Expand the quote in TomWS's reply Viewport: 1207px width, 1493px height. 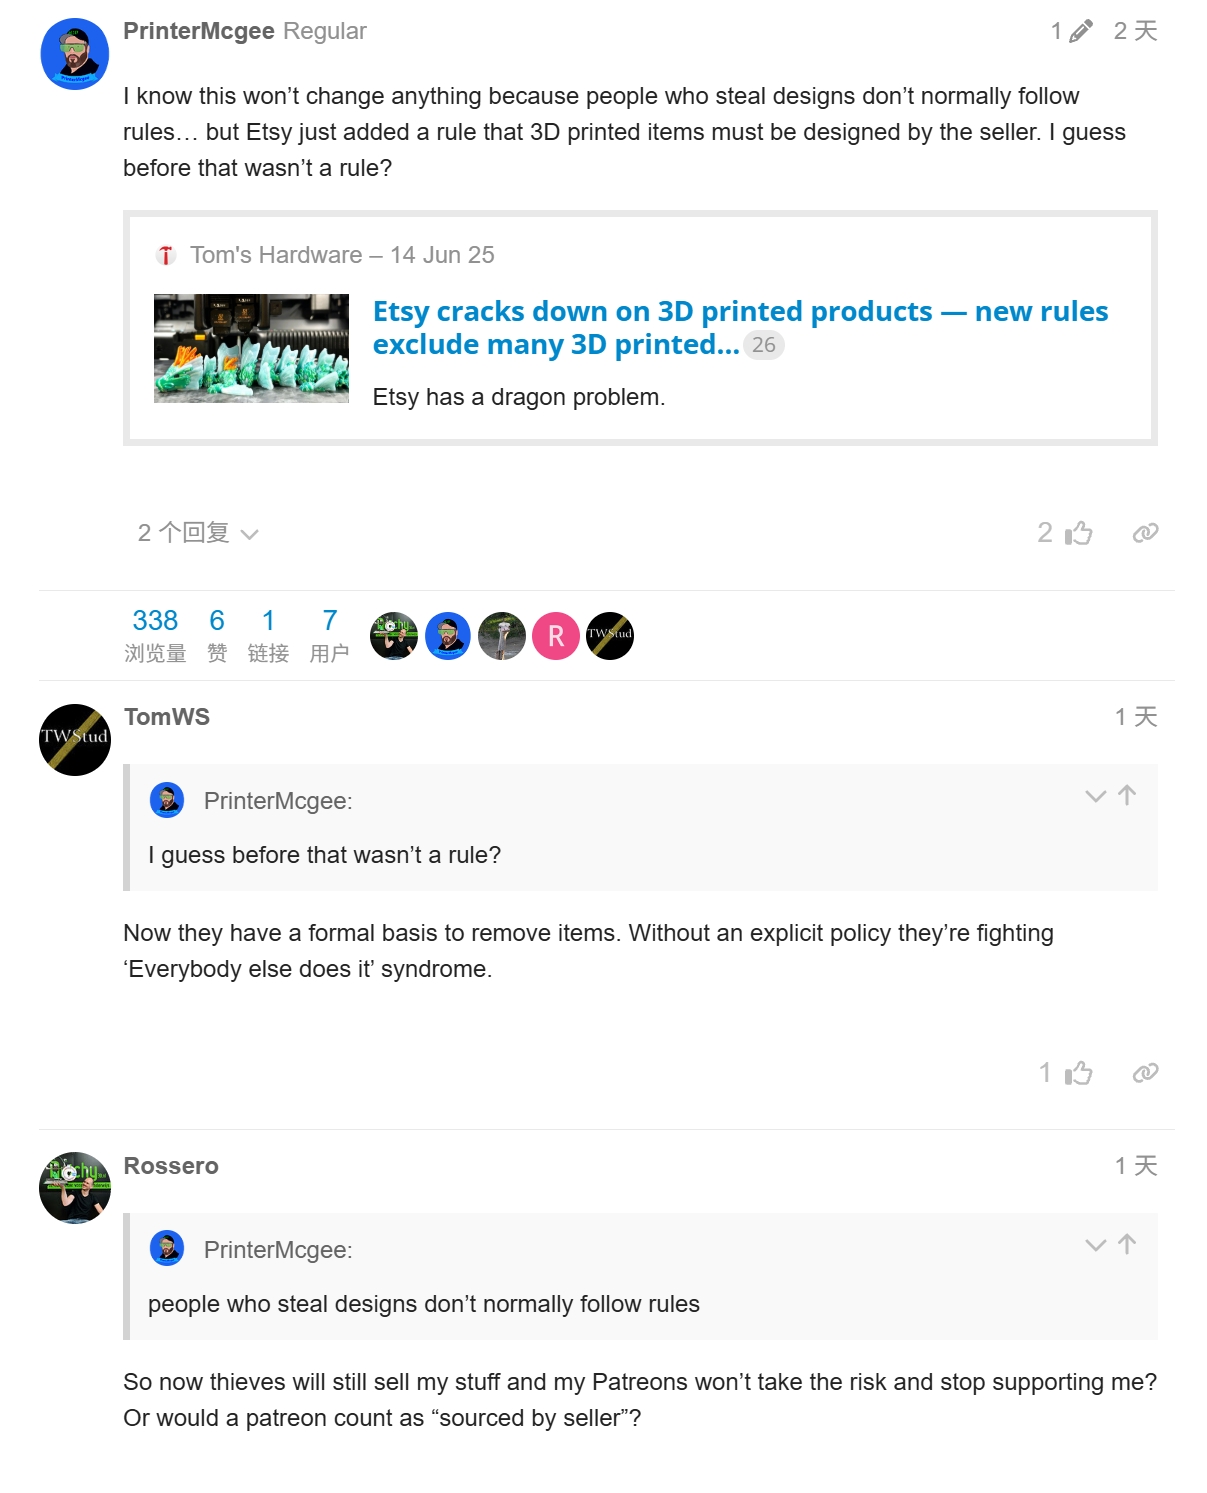(1095, 796)
